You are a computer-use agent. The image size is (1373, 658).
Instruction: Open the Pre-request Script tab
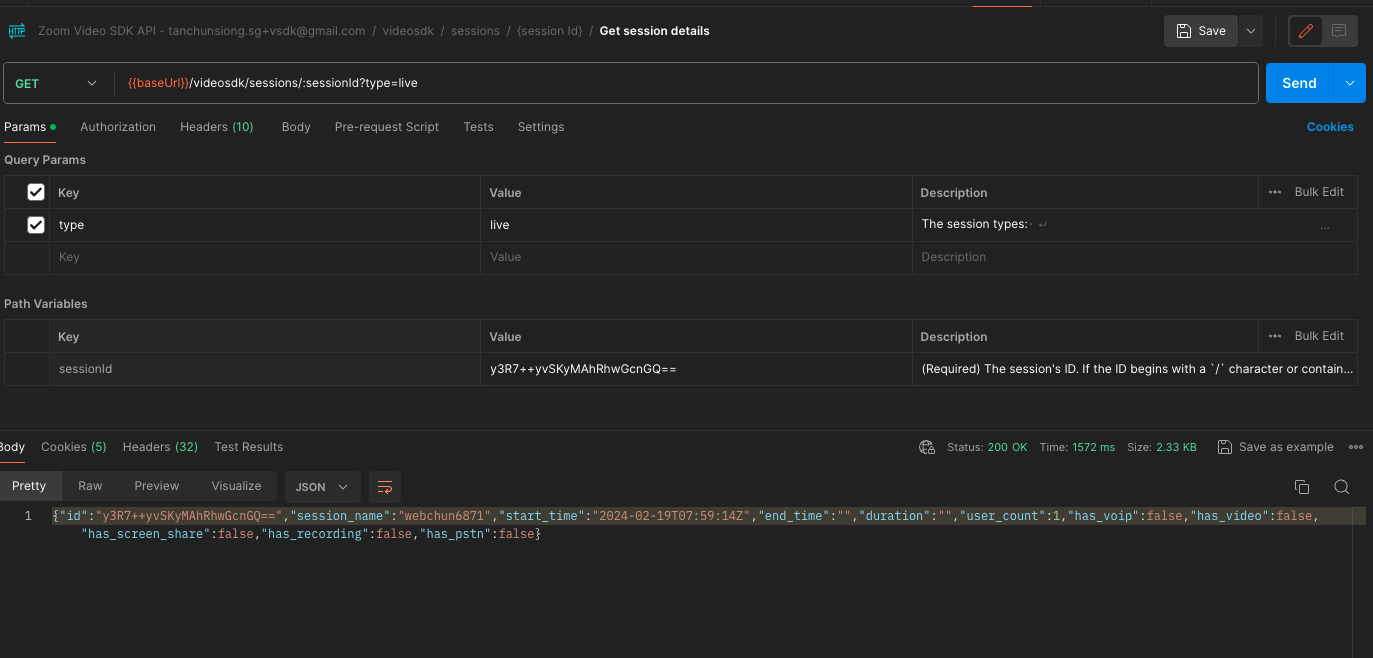tap(387, 127)
